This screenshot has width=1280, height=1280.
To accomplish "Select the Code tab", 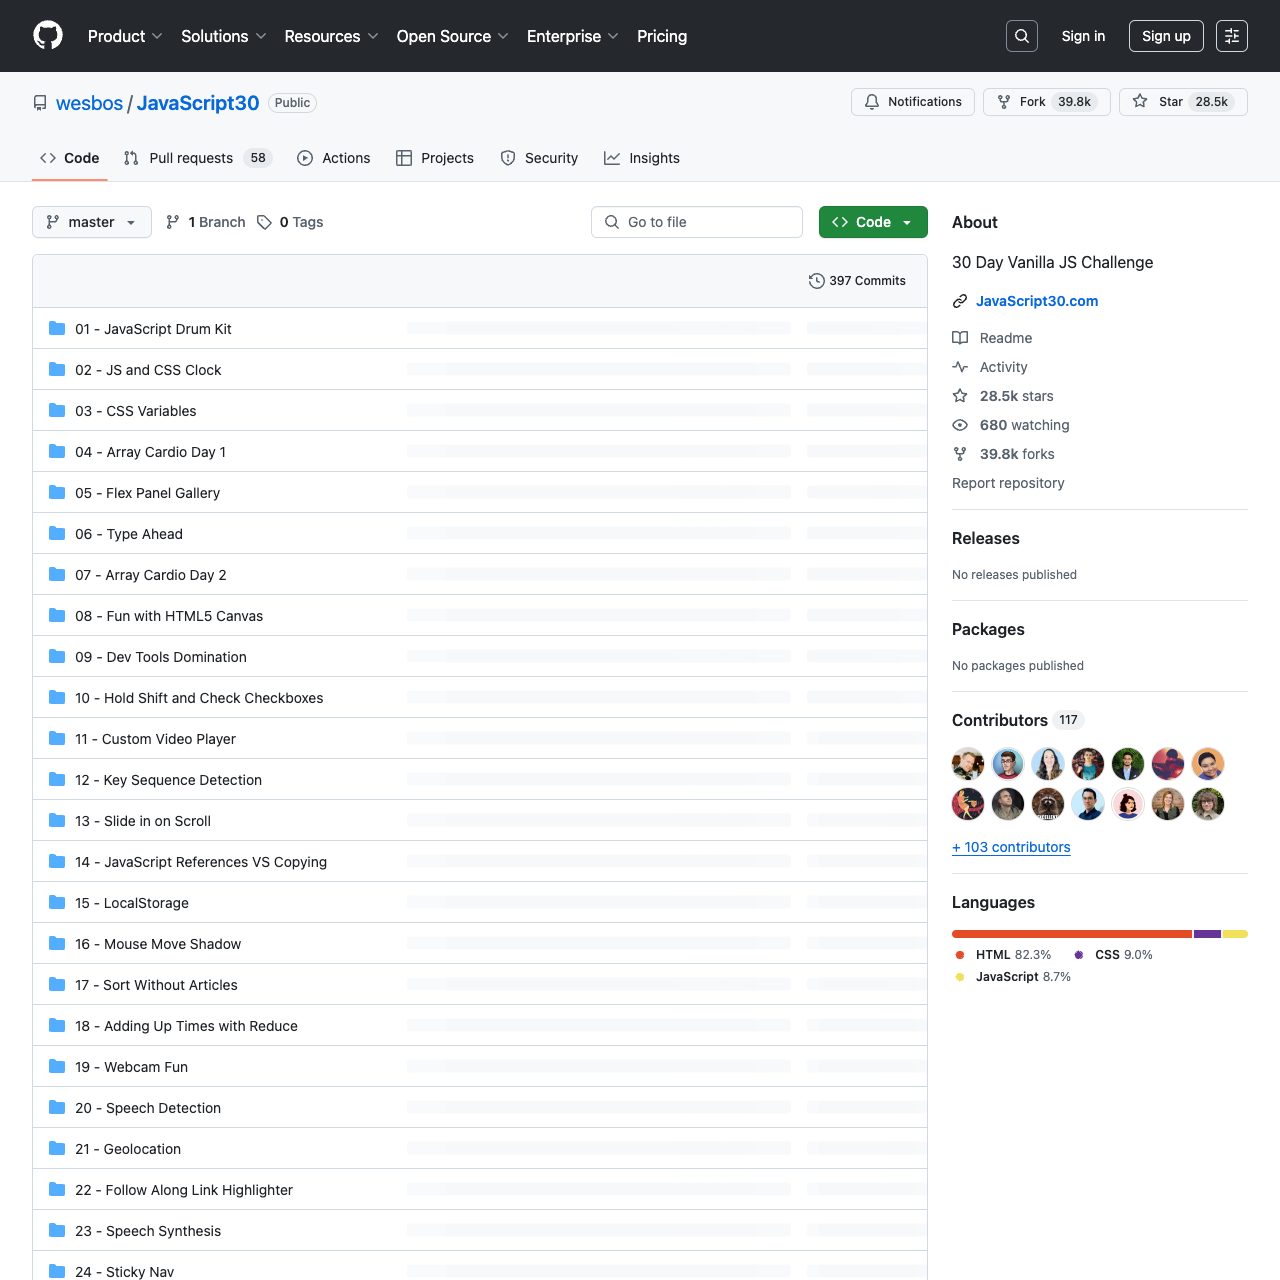I will 70,158.
